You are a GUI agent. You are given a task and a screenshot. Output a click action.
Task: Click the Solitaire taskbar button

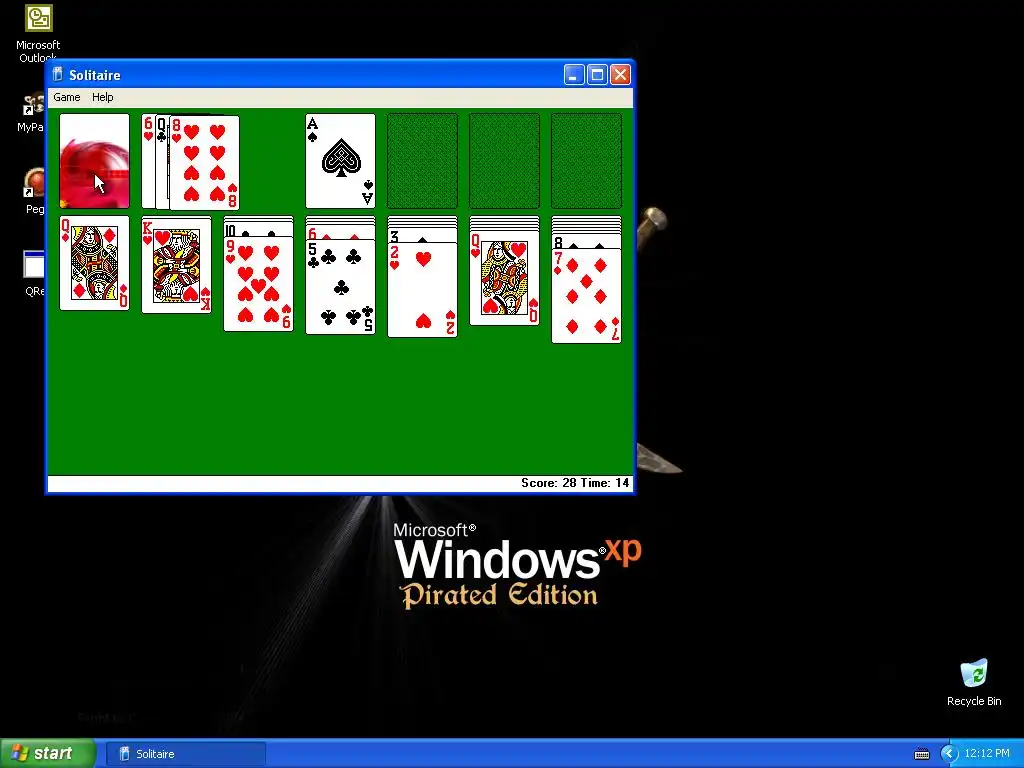185,754
